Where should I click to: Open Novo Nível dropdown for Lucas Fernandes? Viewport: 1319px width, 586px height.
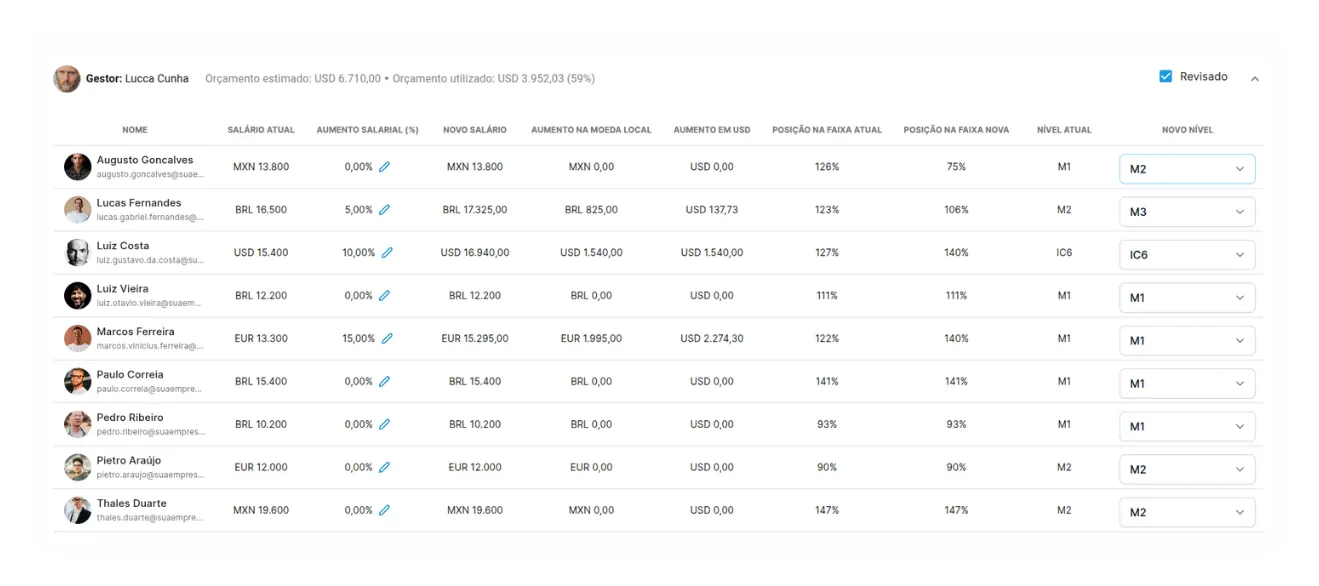pyautogui.click(x=1187, y=212)
